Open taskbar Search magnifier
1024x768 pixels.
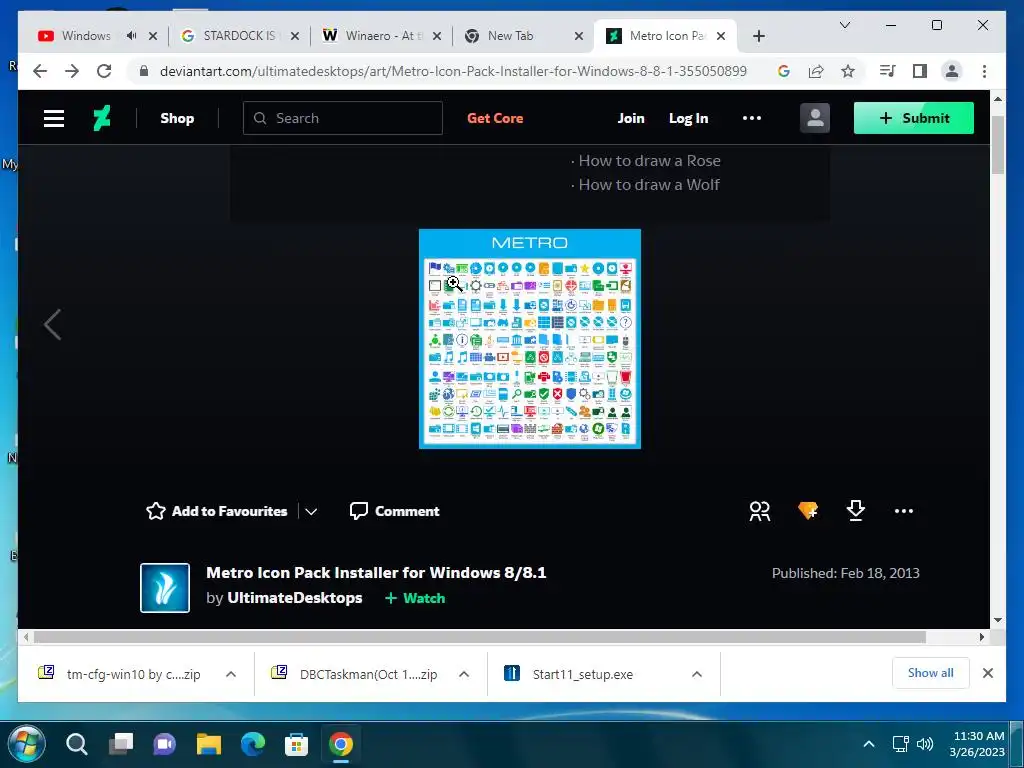(76, 743)
